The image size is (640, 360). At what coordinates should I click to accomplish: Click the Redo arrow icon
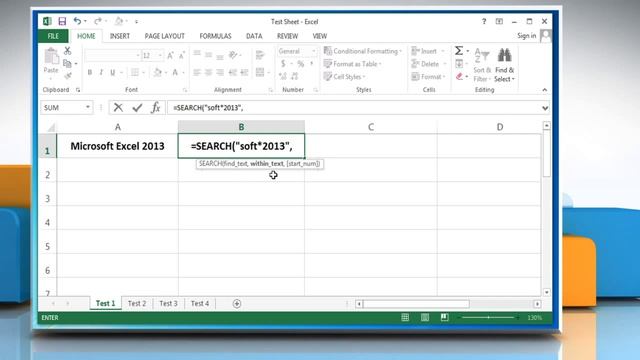98,21
